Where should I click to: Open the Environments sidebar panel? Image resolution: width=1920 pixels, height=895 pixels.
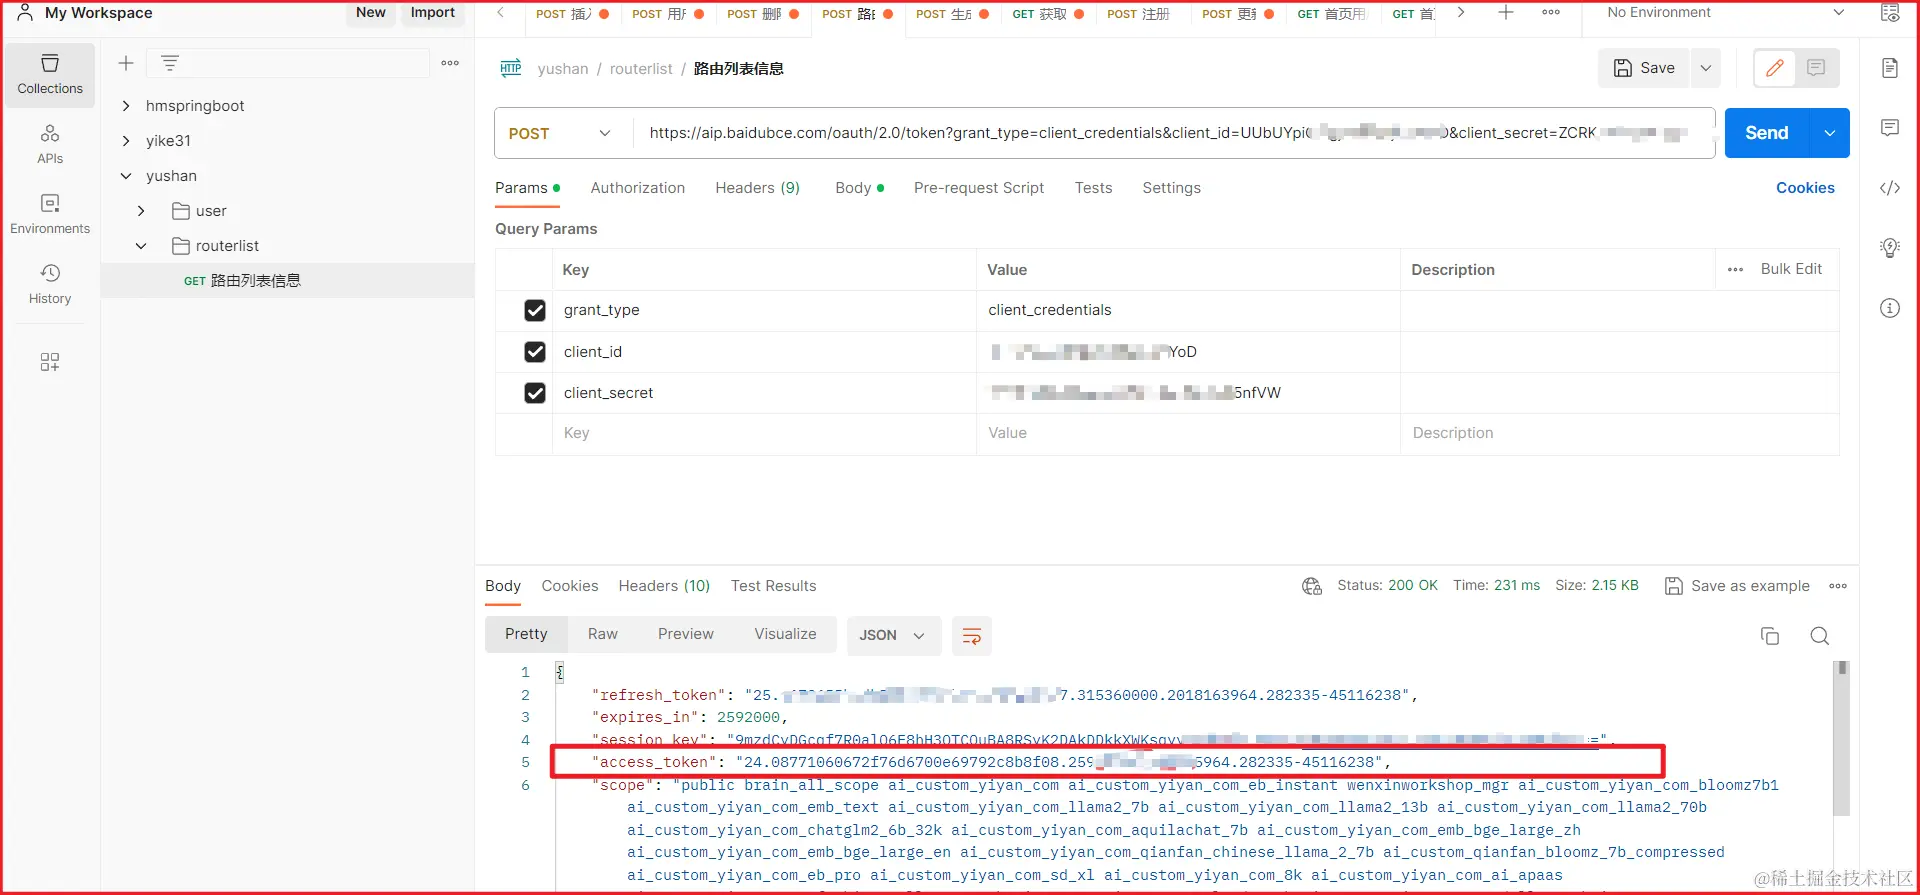[50, 214]
